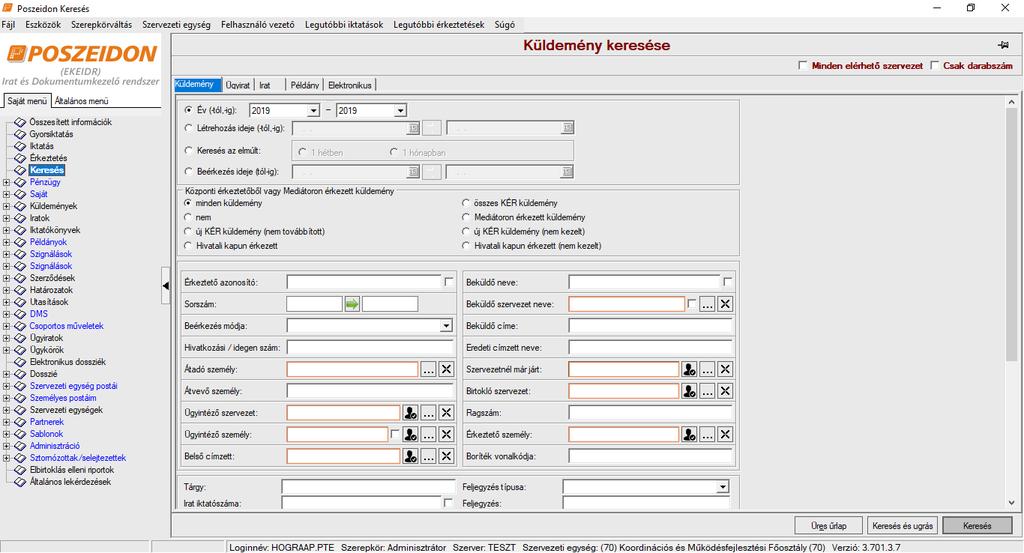Open Feljegyzés típusa dropdown
Viewport: 1024px width, 553px height.
tap(722, 486)
